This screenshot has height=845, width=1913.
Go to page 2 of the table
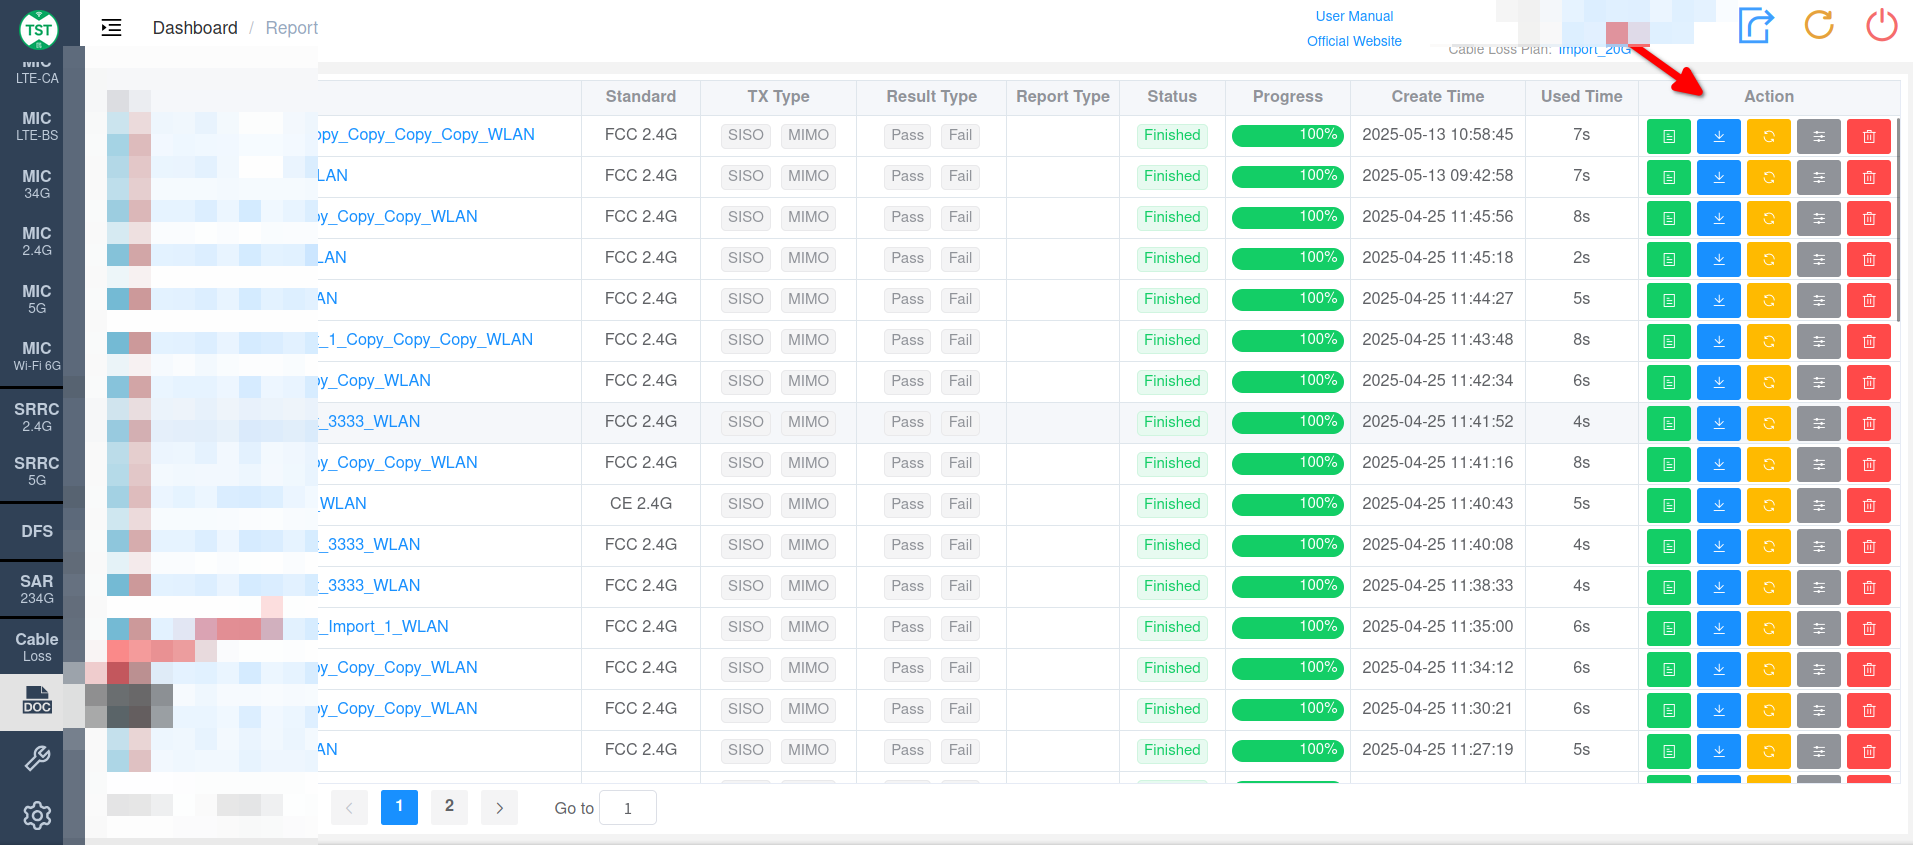pyautogui.click(x=449, y=806)
